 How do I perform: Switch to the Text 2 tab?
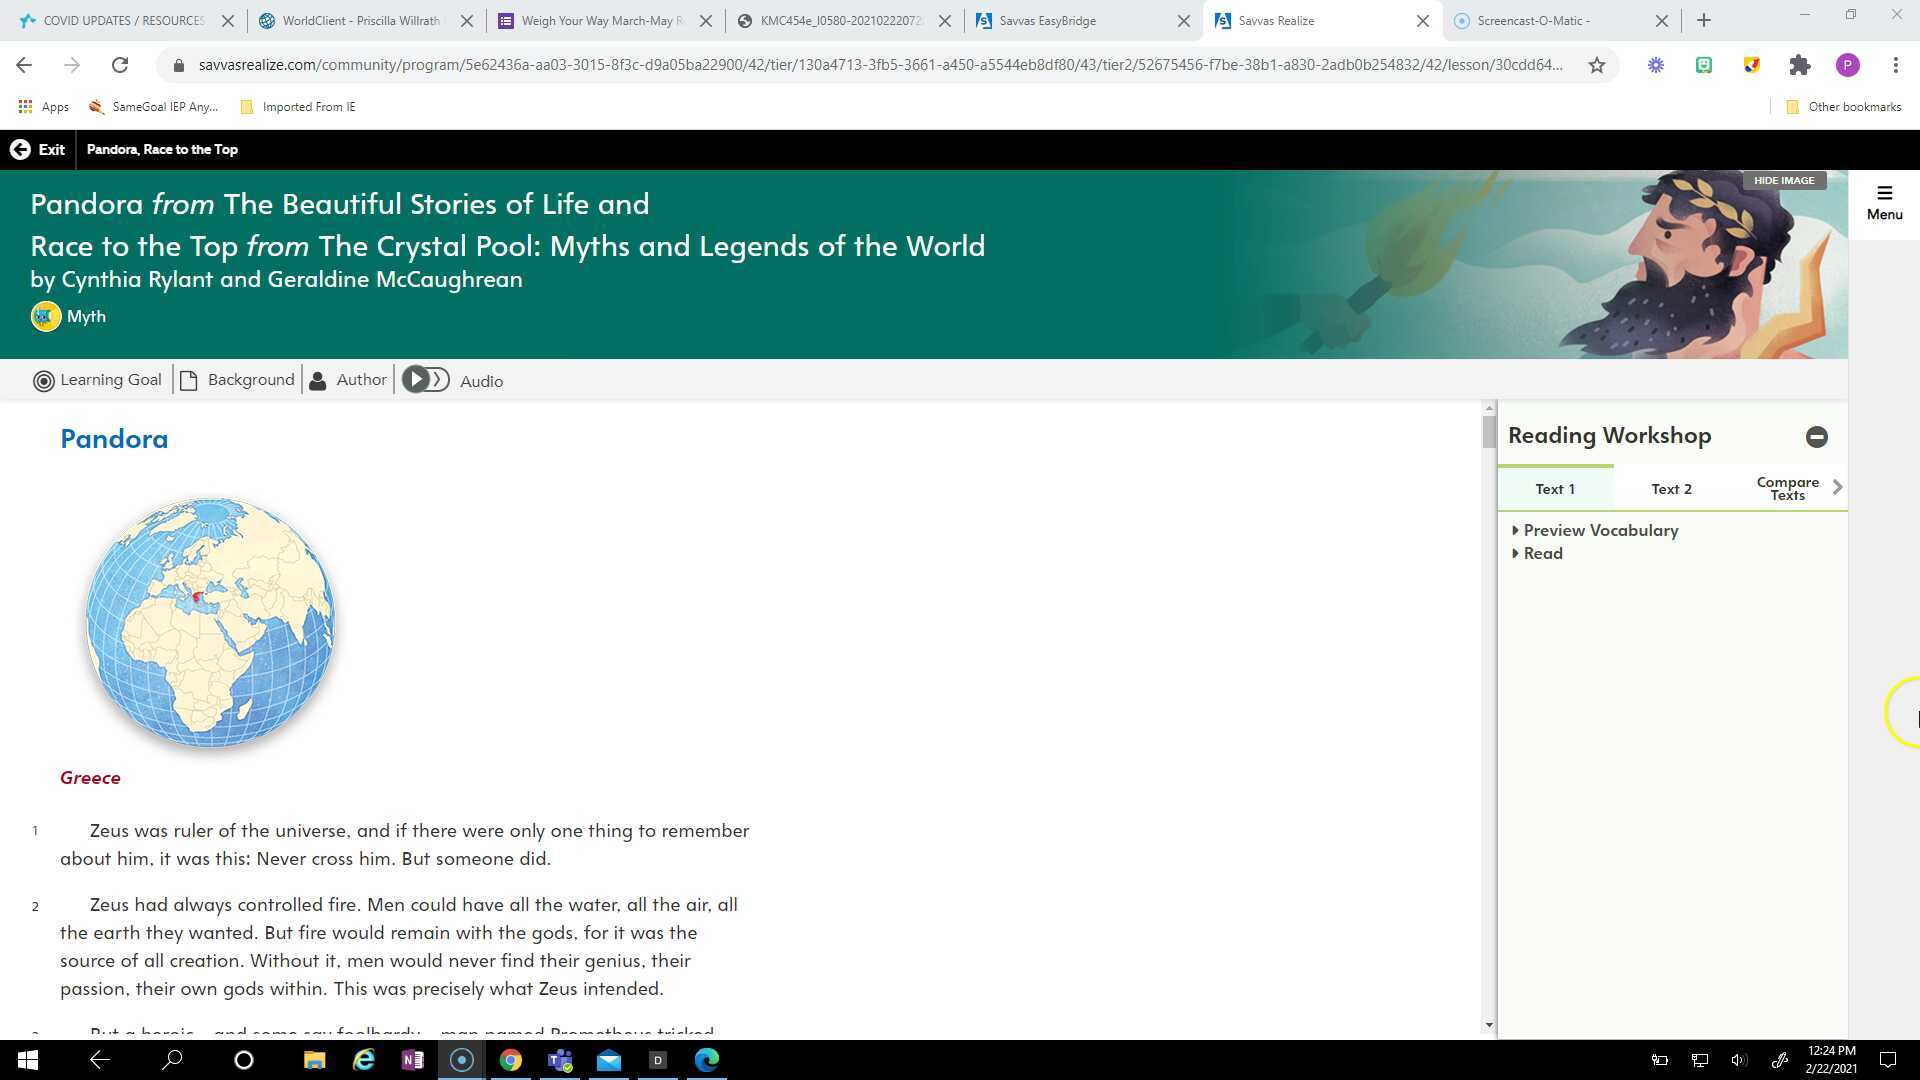point(1671,489)
